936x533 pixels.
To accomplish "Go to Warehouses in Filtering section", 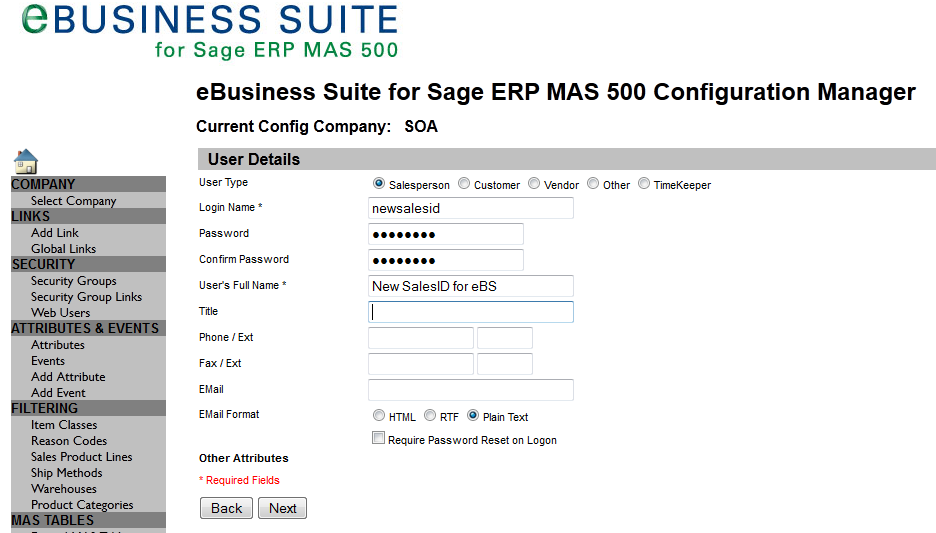I will (x=64, y=489).
